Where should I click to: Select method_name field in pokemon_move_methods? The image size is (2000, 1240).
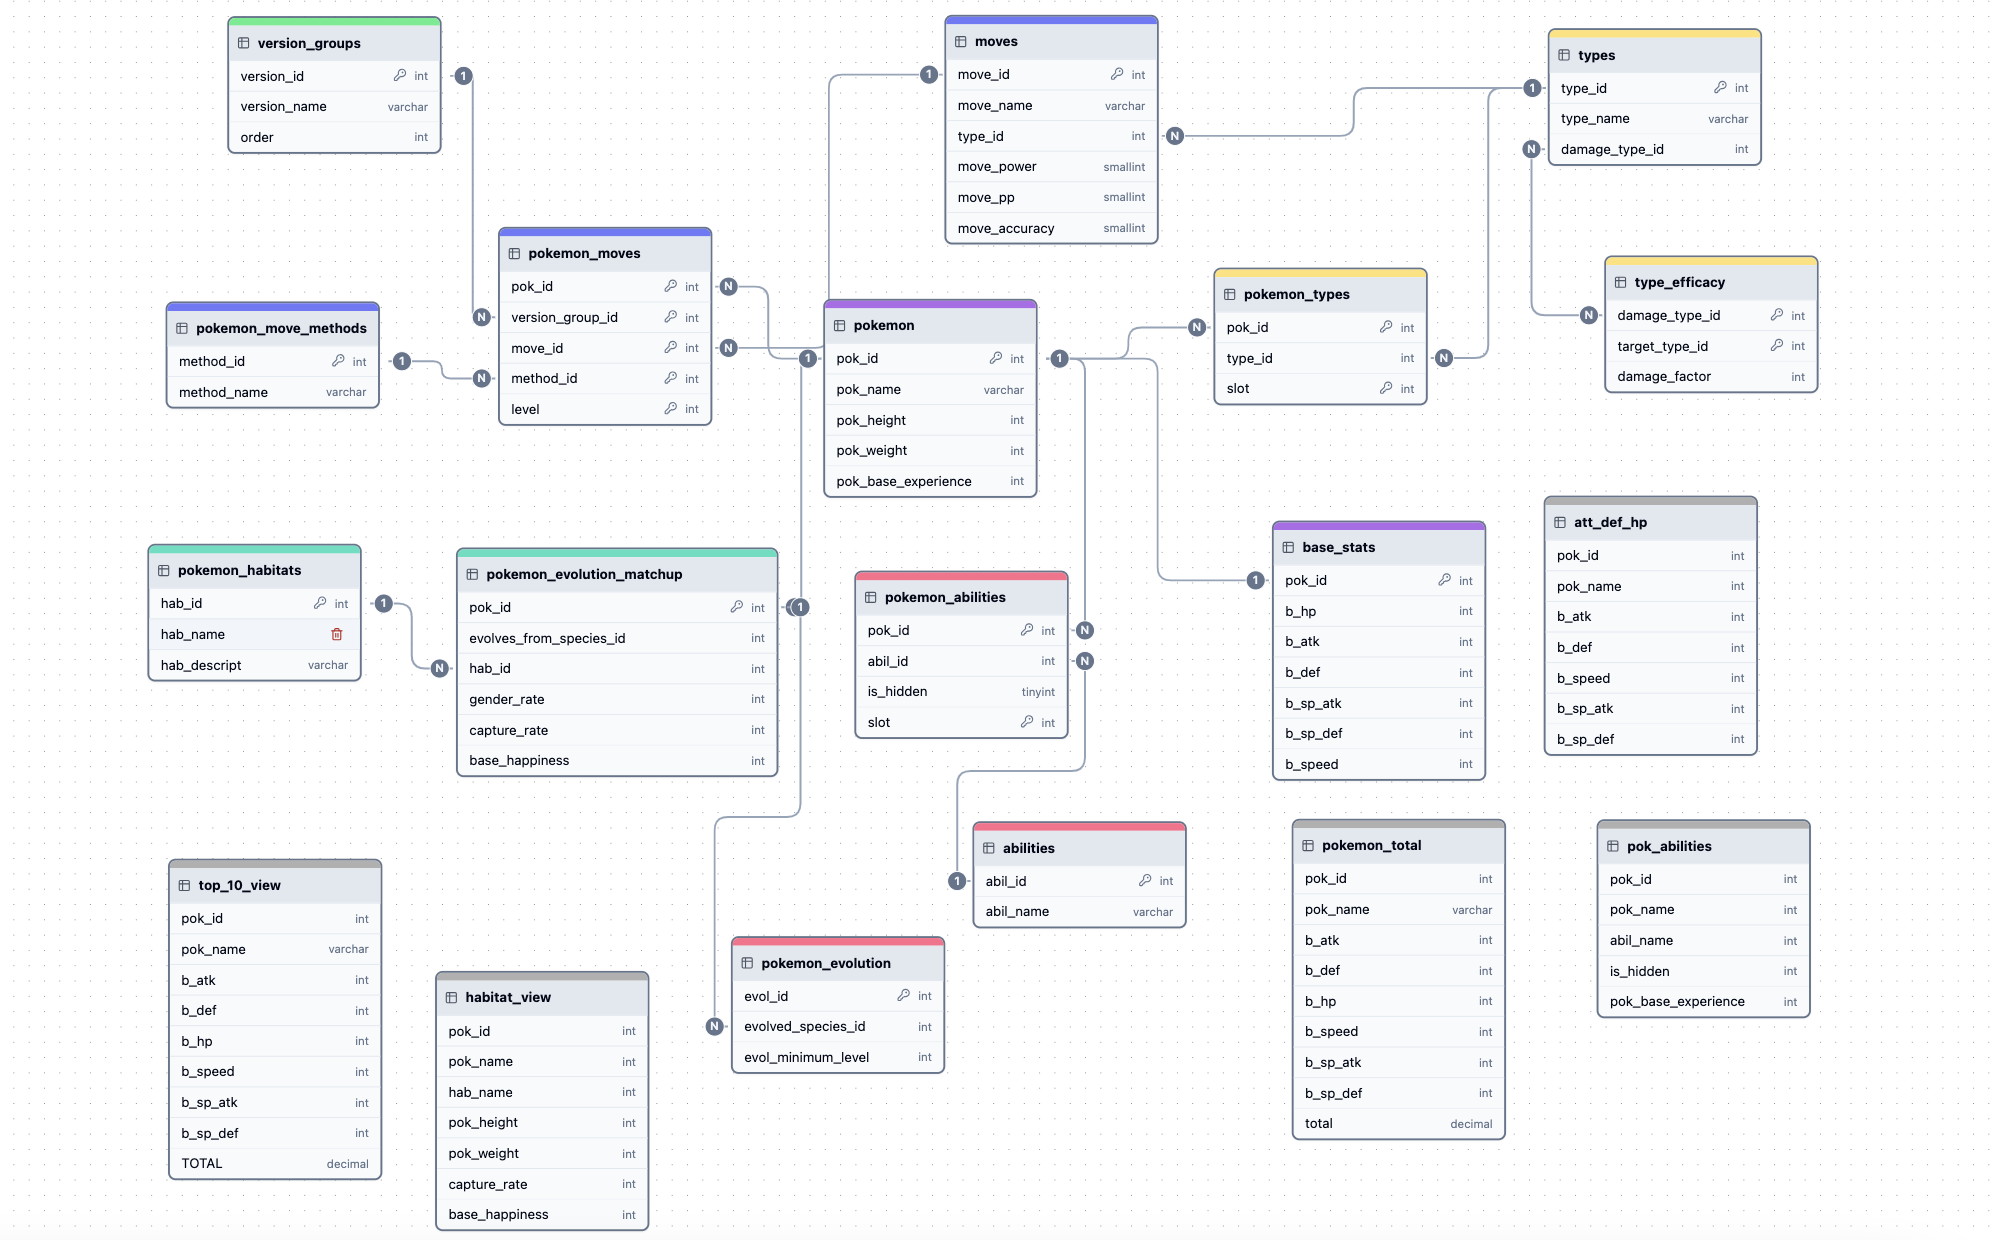(273, 392)
